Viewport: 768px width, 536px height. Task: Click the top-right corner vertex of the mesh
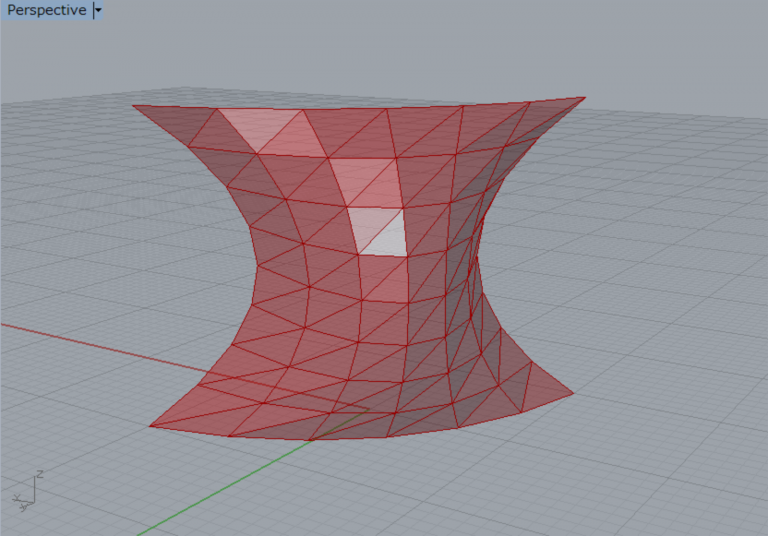coord(585,97)
